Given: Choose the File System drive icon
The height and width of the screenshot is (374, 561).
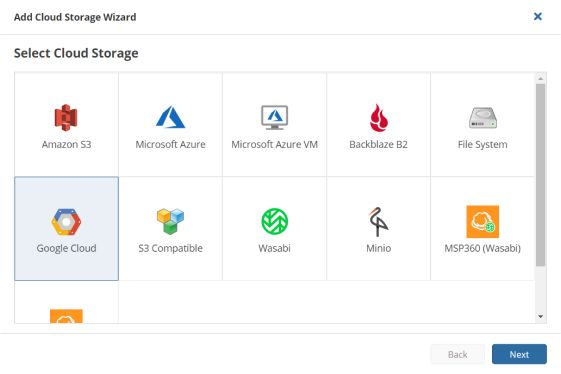Looking at the screenshot, I should [483, 118].
